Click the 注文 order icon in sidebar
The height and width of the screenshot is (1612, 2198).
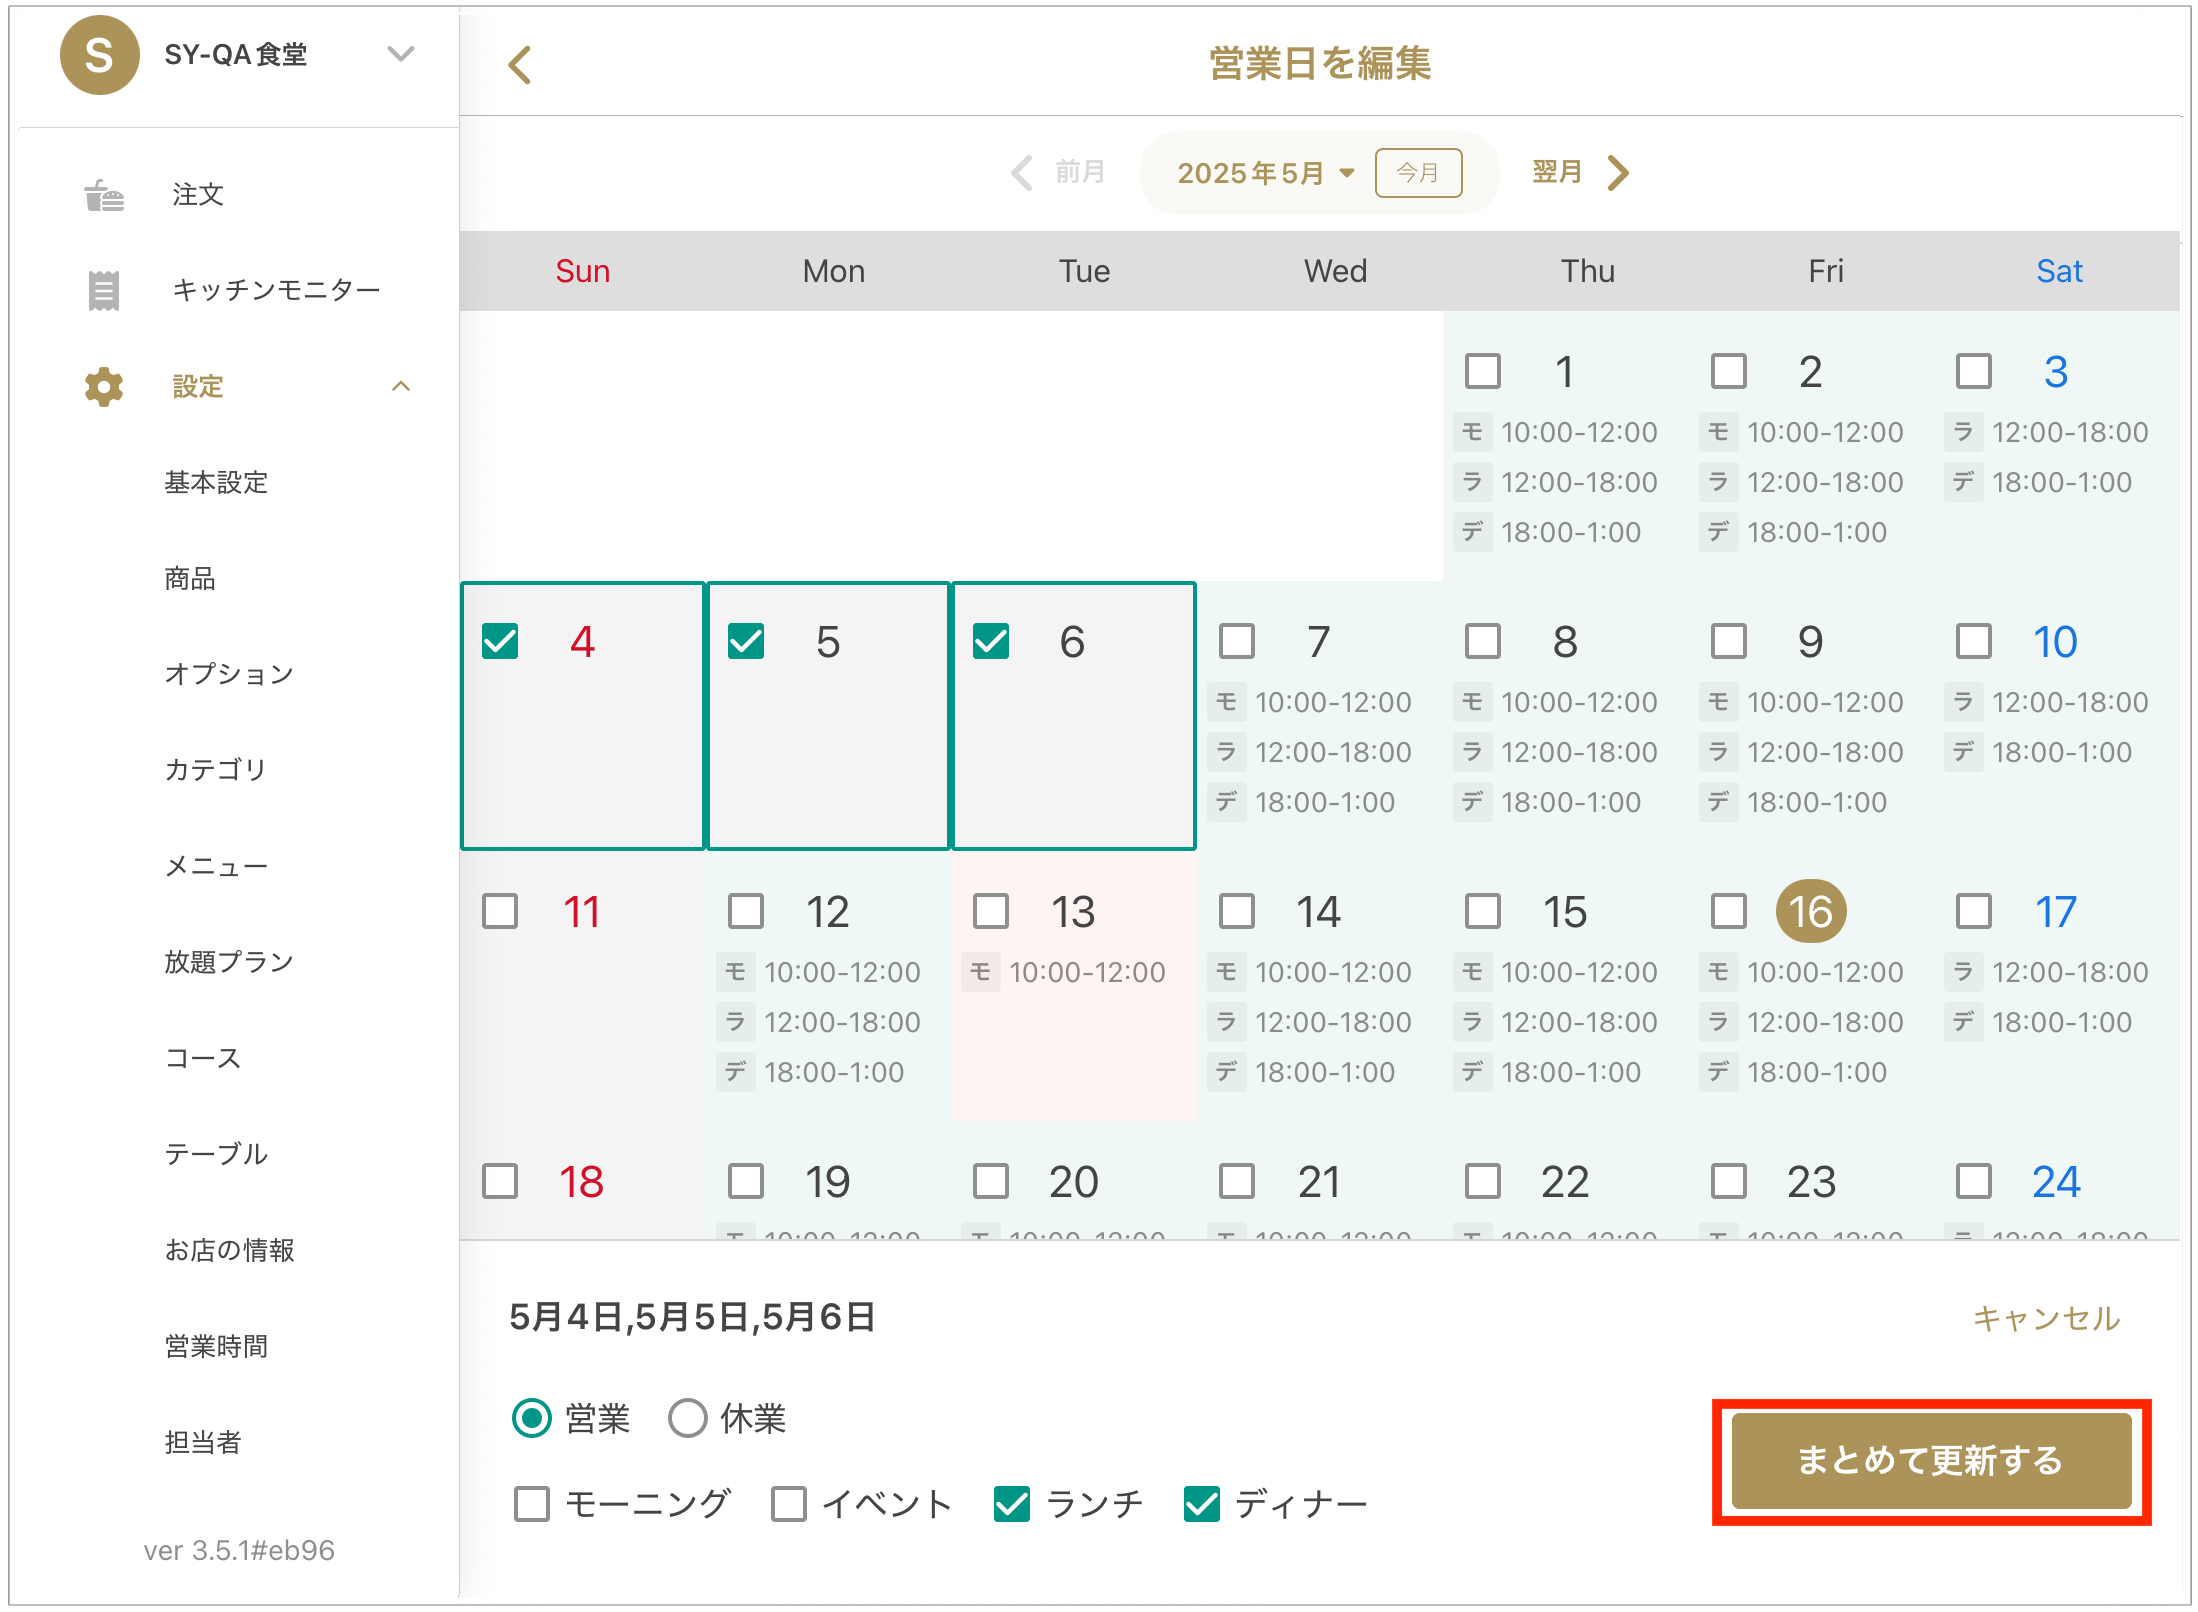(x=104, y=195)
